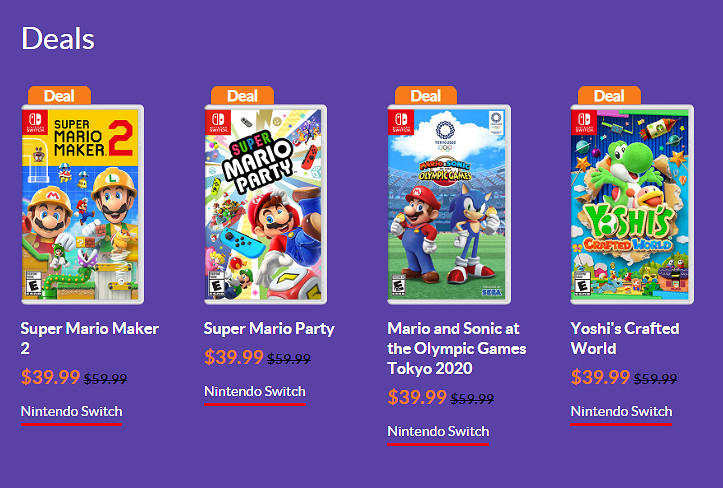The image size is (723, 488).
Task: Open Mario and Sonic at the Olympic Games title
Action: (x=456, y=348)
